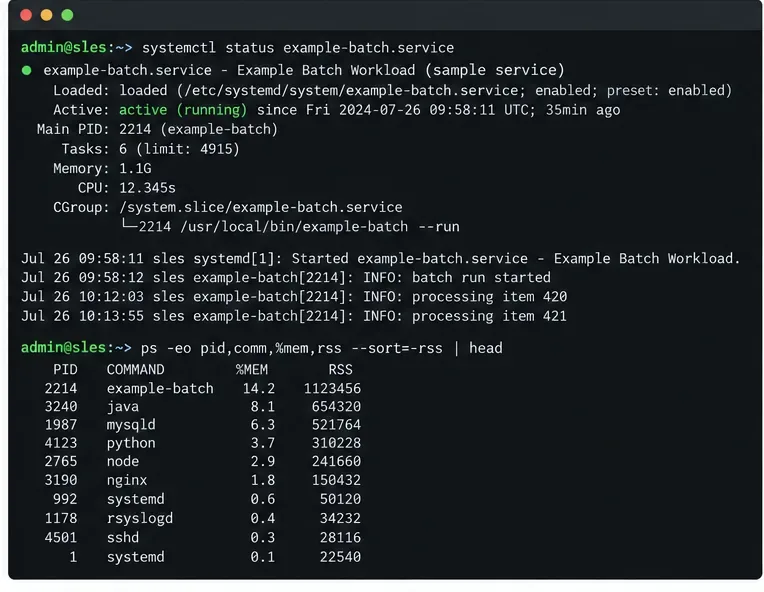Click the 'Started example-batch.service' log line
764x592 pixels.
click(x=381, y=259)
